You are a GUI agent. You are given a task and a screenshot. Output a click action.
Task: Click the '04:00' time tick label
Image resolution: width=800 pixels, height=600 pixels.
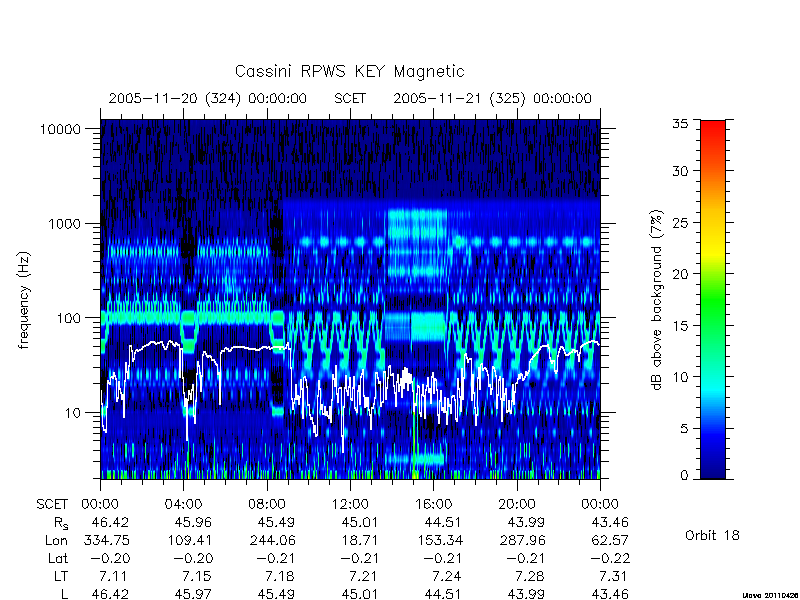click(183, 505)
